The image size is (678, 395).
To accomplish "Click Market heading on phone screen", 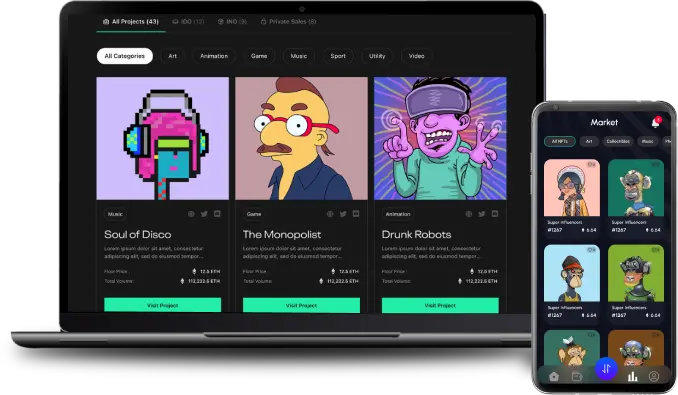I will click(x=604, y=122).
